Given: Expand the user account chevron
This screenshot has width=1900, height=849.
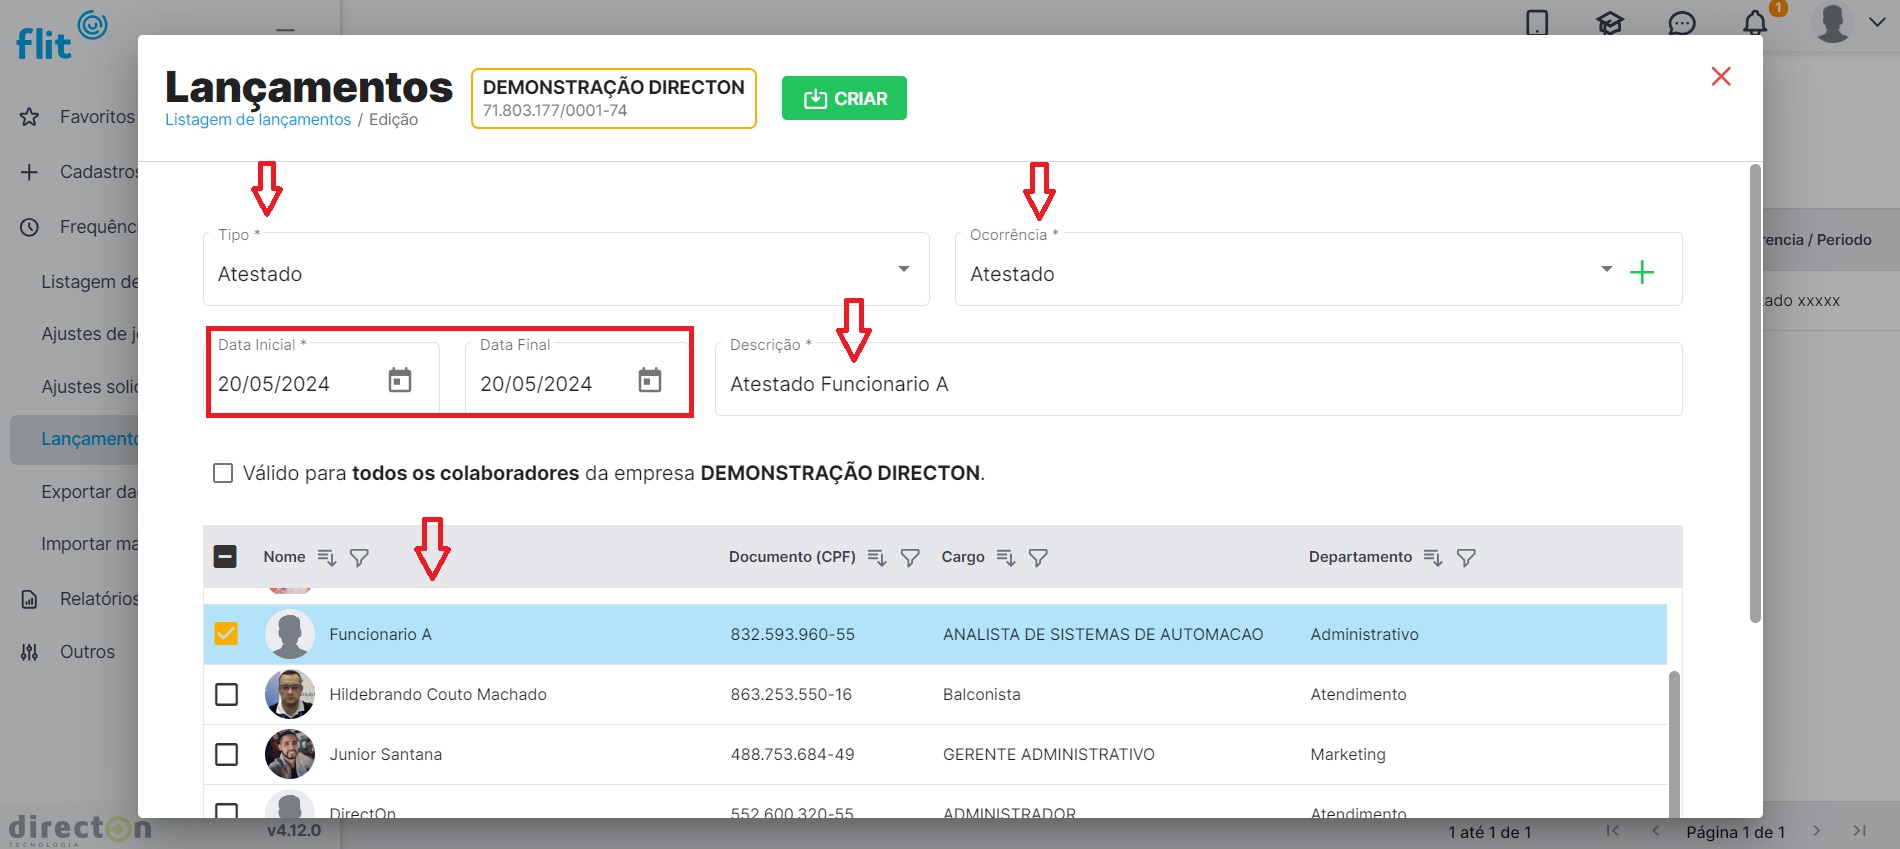Looking at the screenshot, I should point(1877,22).
